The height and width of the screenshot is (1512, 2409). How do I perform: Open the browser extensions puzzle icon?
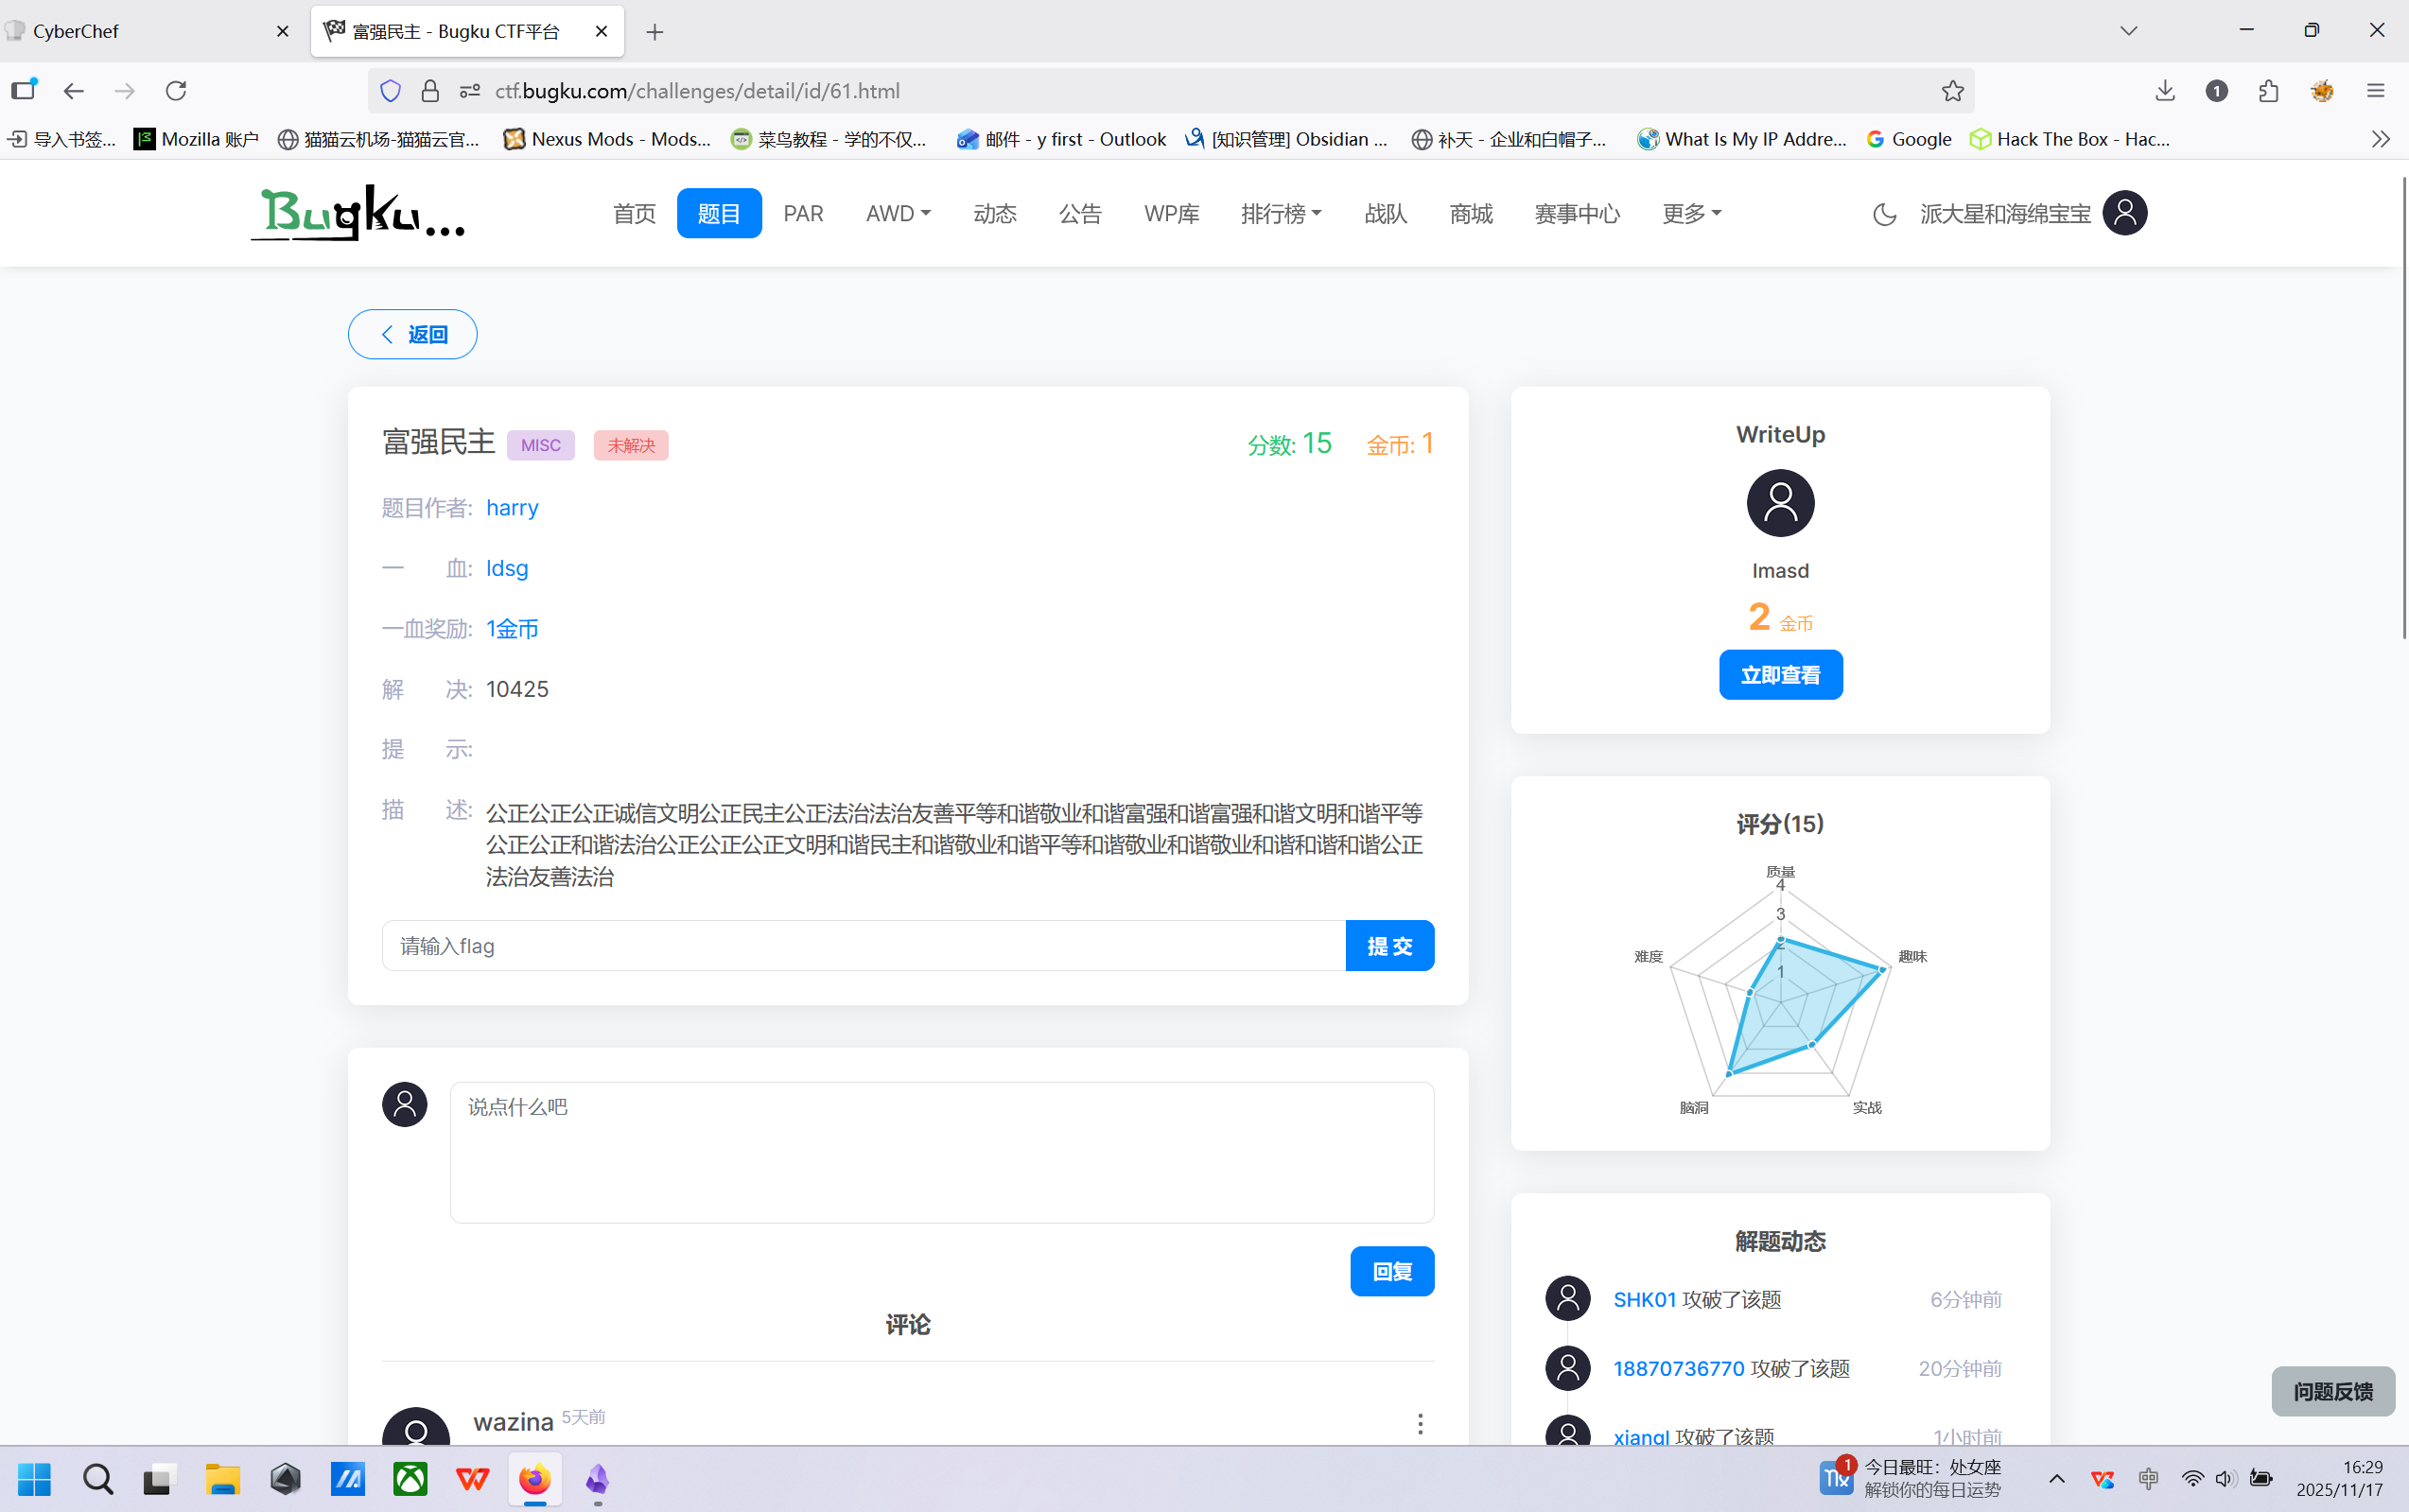pyautogui.click(x=2267, y=90)
